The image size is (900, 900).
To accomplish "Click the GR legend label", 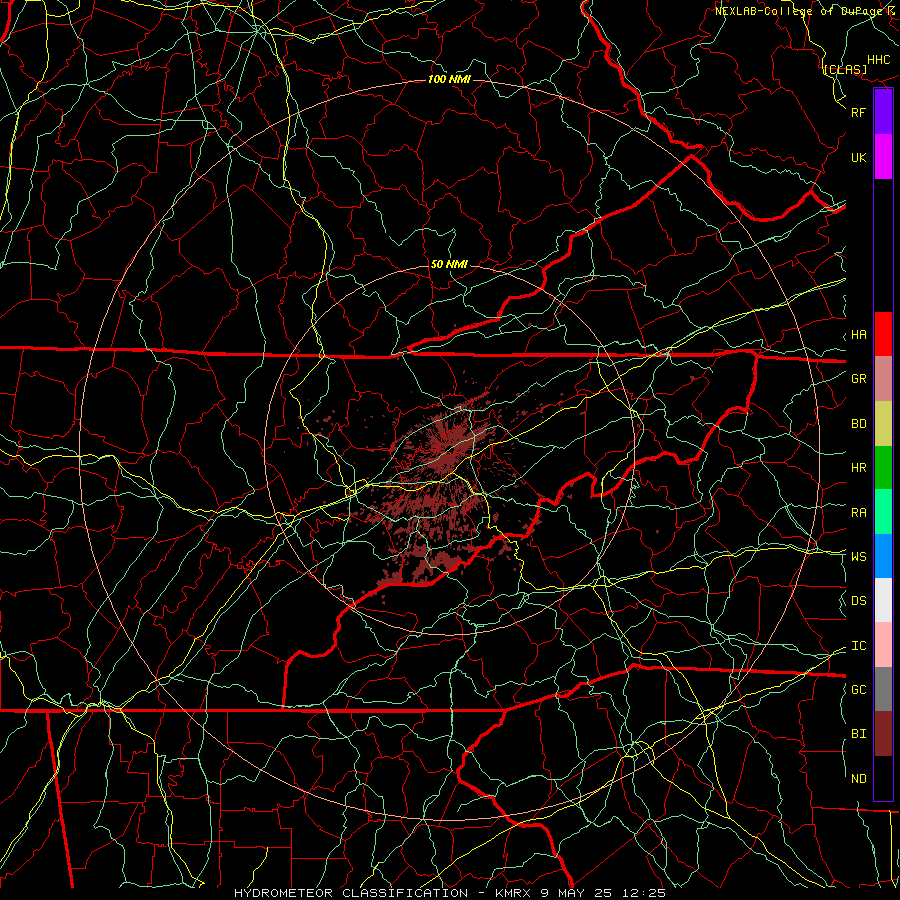I will pyautogui.click(x=858, y=379).
